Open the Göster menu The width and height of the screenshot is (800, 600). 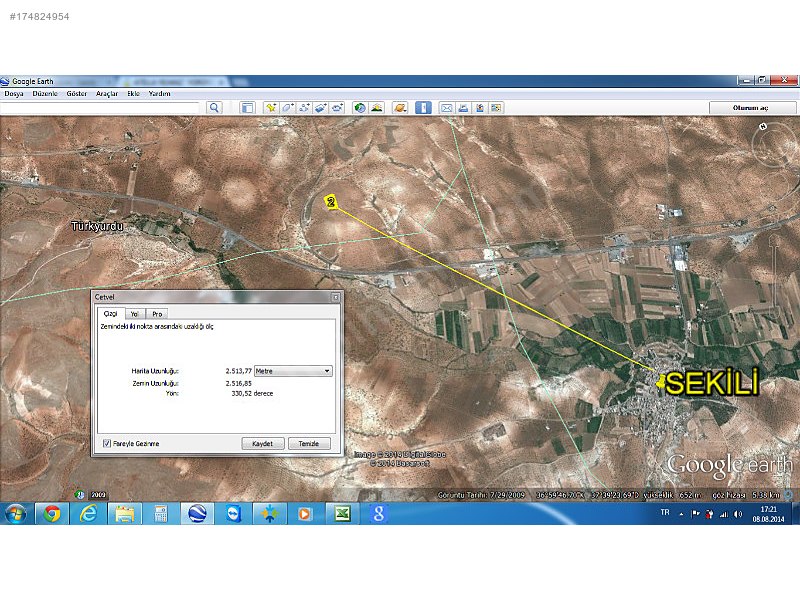77,94
